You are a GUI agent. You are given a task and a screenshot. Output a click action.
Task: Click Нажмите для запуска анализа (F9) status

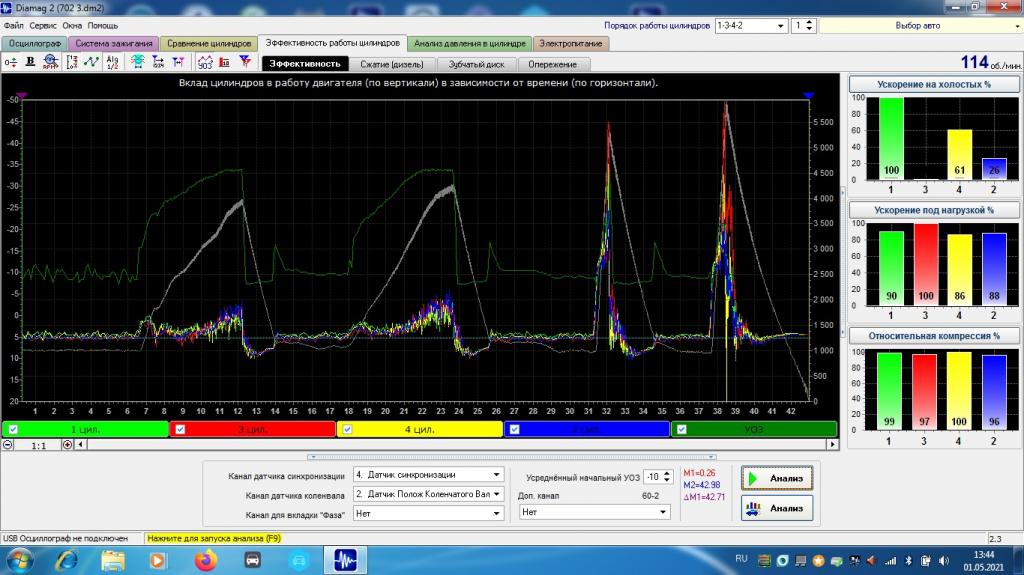[214, 538]
